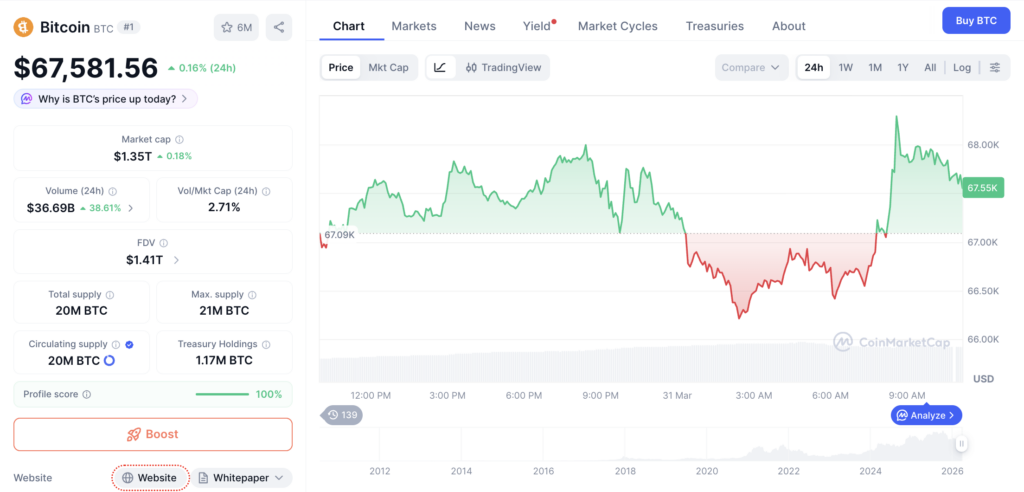Open the About tab
Image resolution: width=1024 pixels, height=492 pixels.
pyautogui.click(x=788, y=26)
